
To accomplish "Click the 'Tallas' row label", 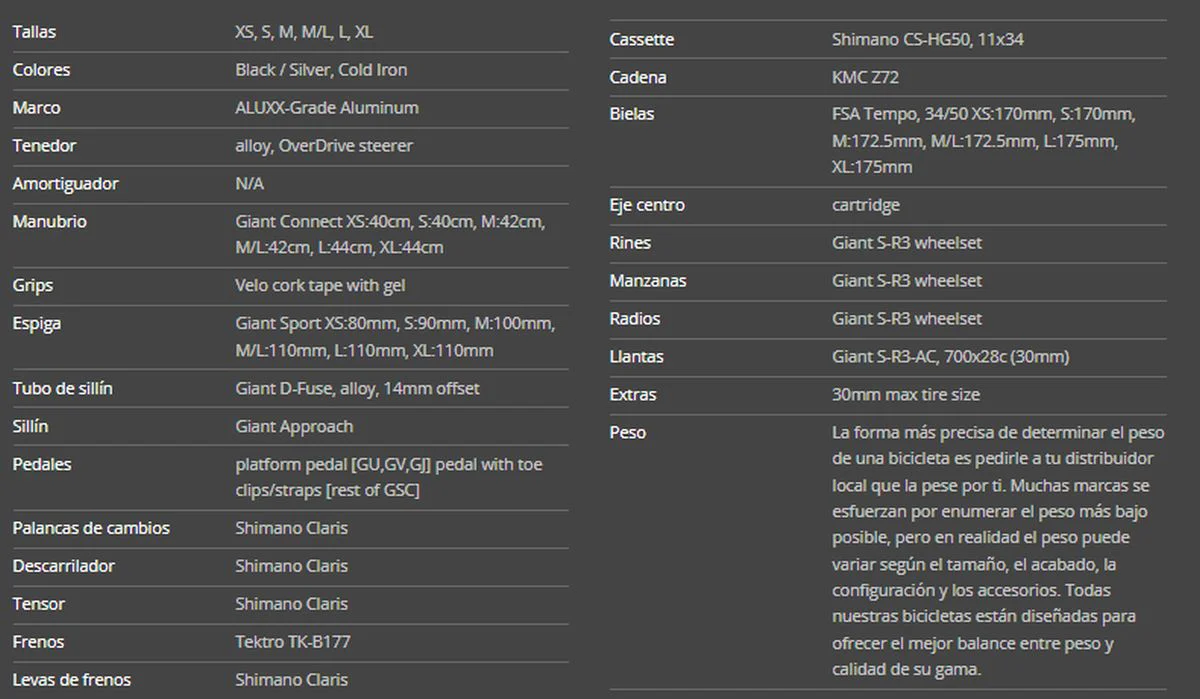I will click(x=34, y=32).
